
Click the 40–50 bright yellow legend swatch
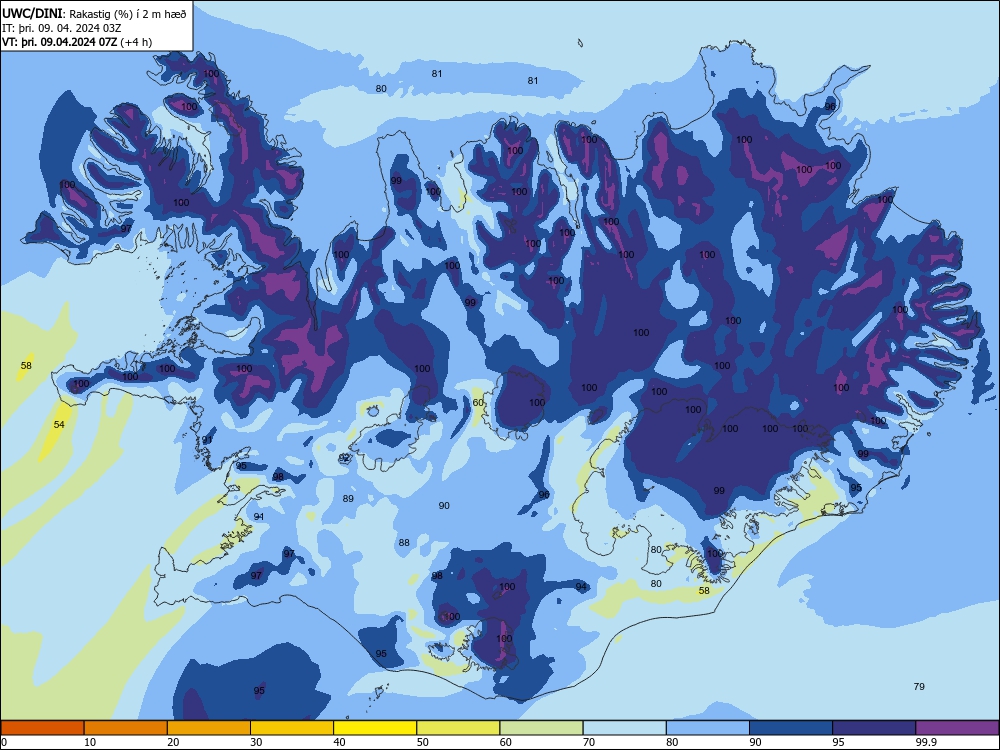pos(375,728)
